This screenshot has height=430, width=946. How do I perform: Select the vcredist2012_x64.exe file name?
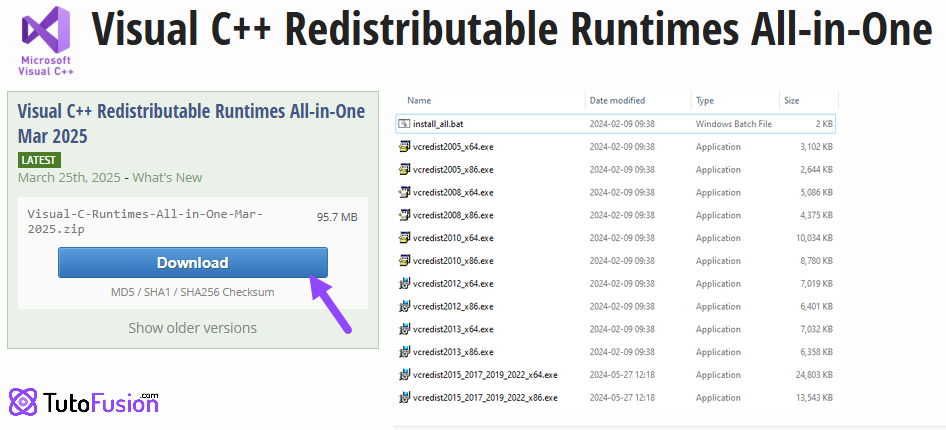pos(453,283)
